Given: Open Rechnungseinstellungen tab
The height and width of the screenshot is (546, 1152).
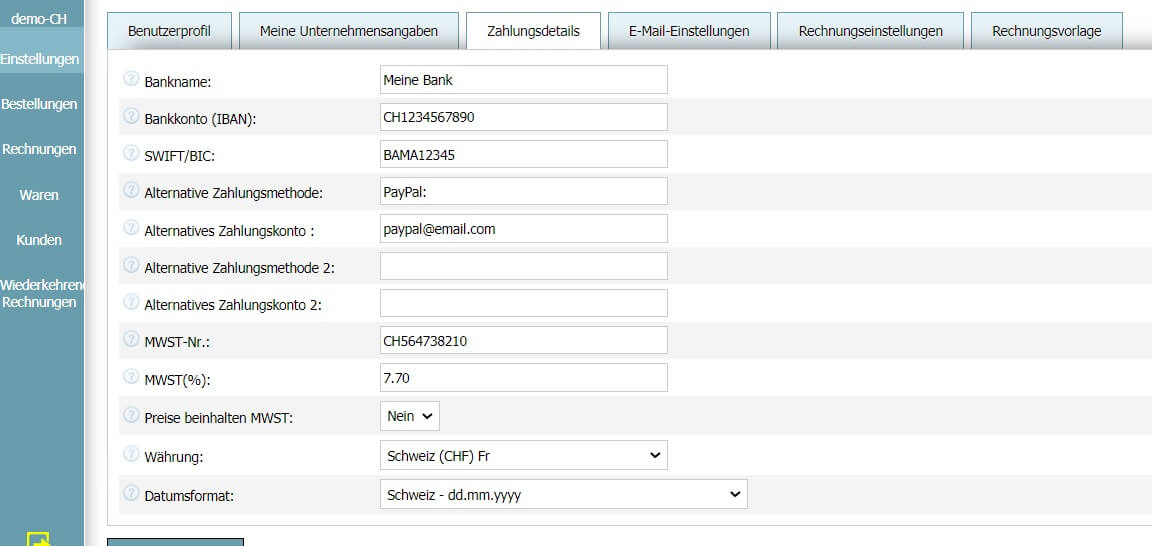Looking at the screenshot, I should pos(871,31).
